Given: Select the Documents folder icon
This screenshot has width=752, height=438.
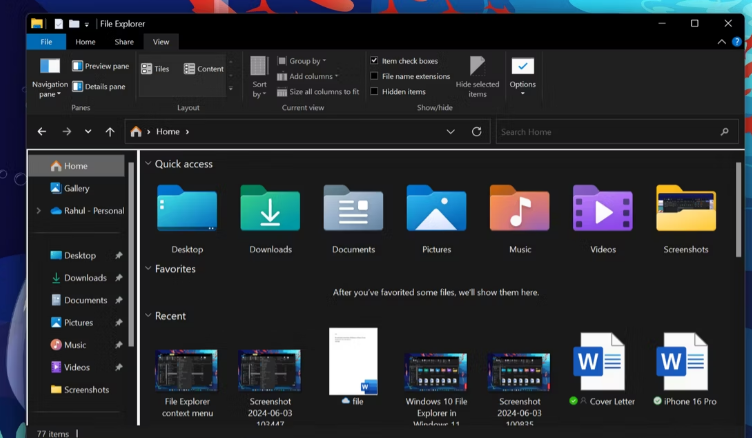Looking at the screenshot, I should pos(353,209).
